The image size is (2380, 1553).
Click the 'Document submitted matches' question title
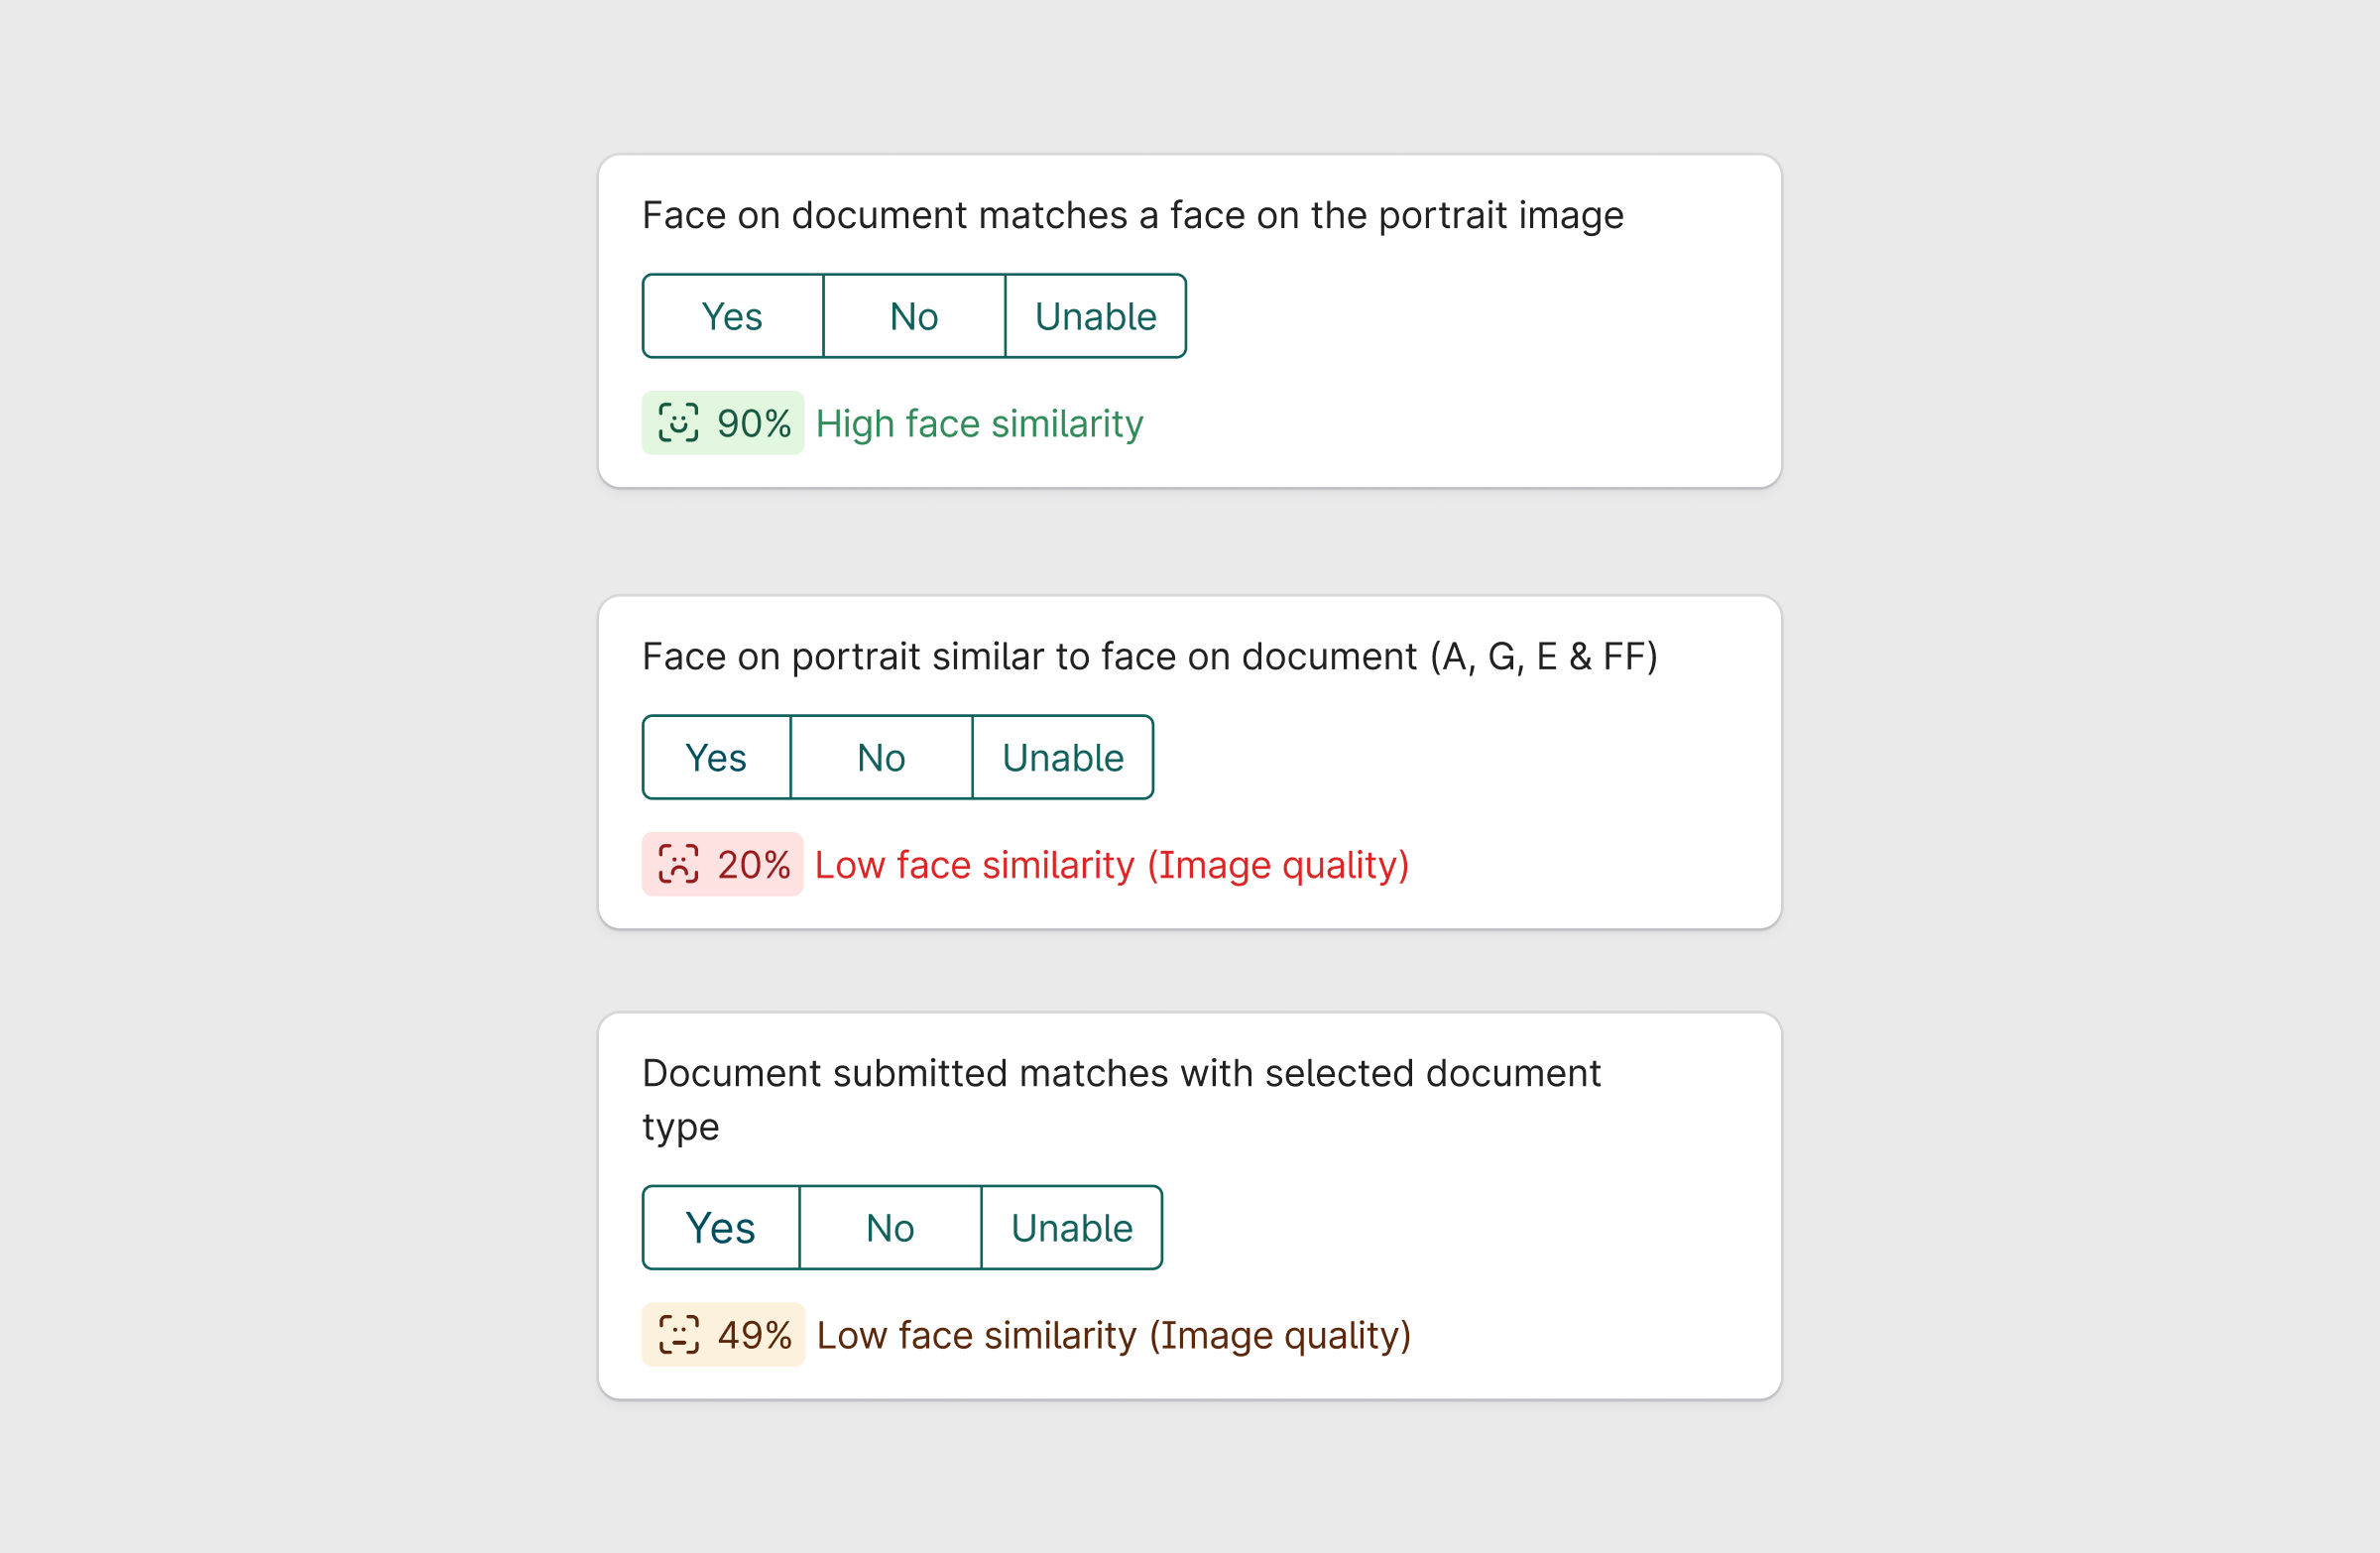pos(1120,1073)
